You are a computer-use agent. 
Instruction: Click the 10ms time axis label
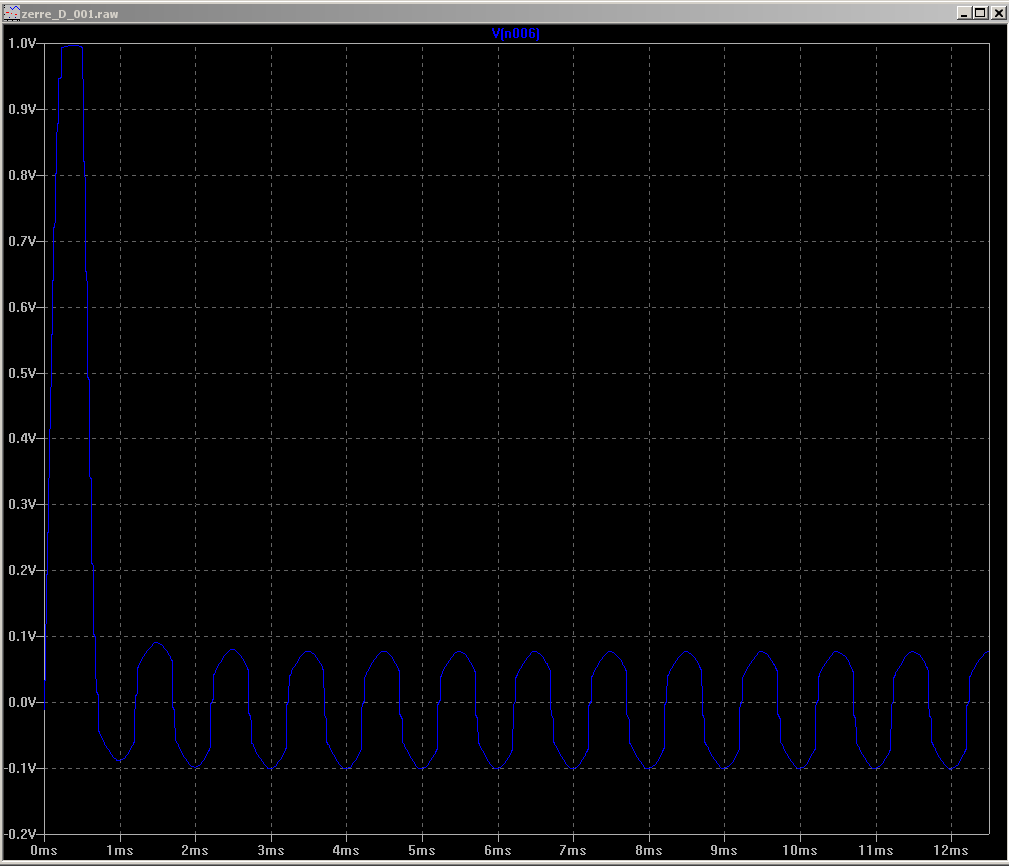point(800,851)
